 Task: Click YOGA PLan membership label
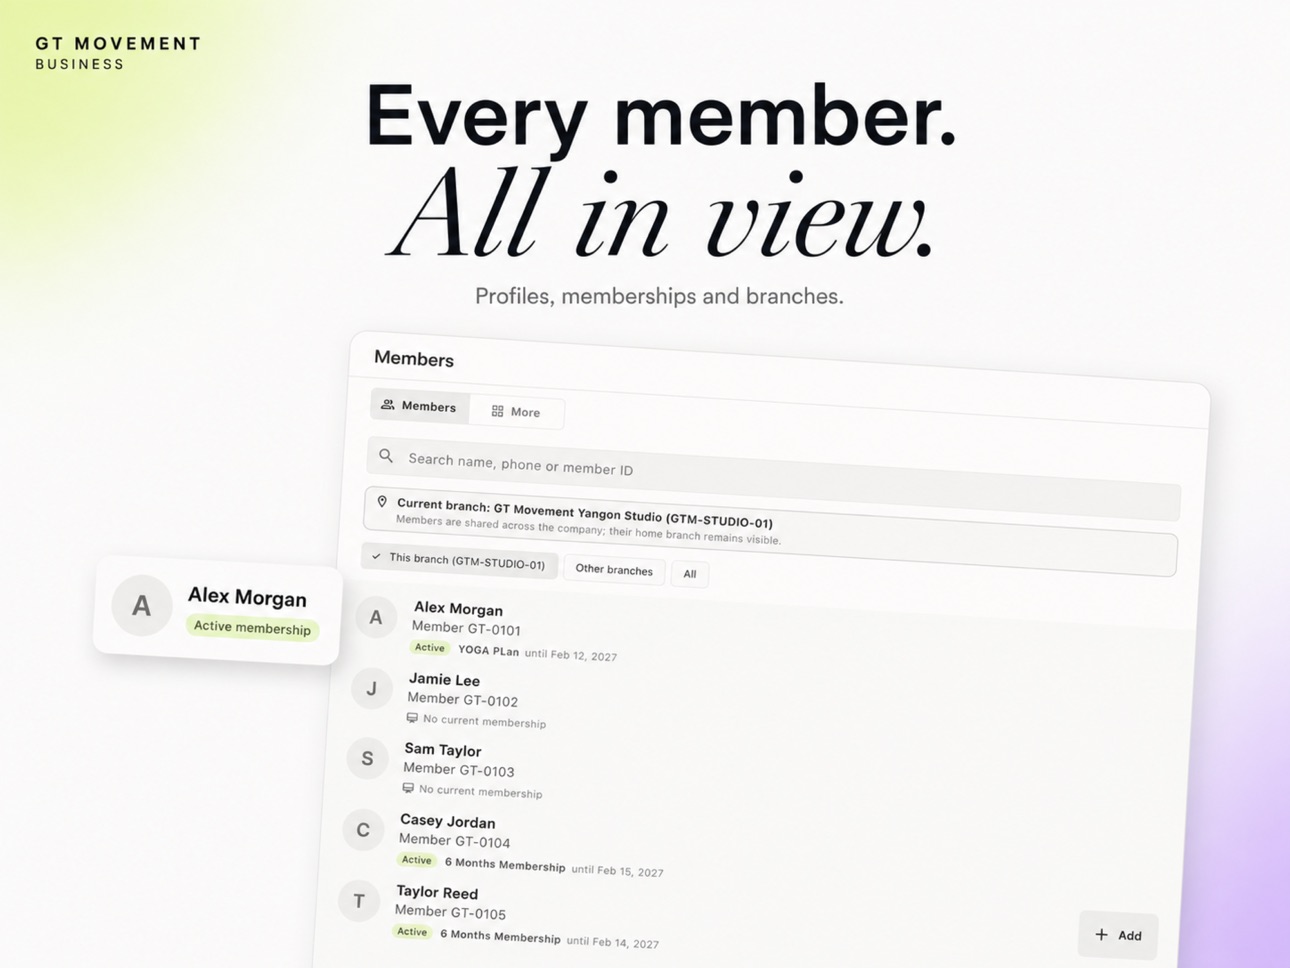488,651
